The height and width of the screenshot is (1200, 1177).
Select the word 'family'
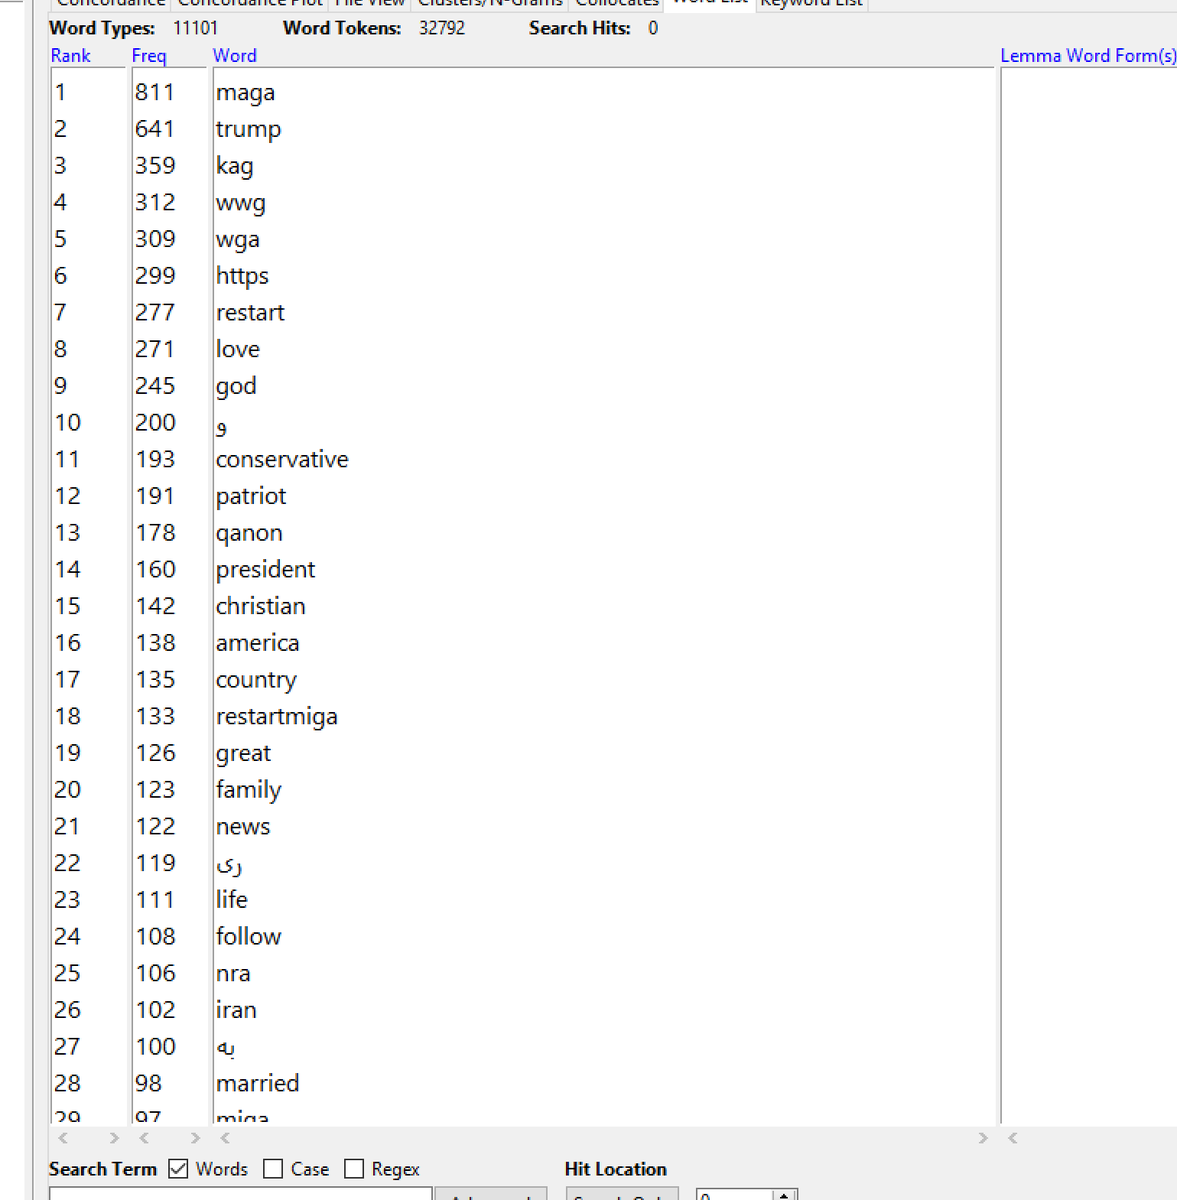click(248, 790)
